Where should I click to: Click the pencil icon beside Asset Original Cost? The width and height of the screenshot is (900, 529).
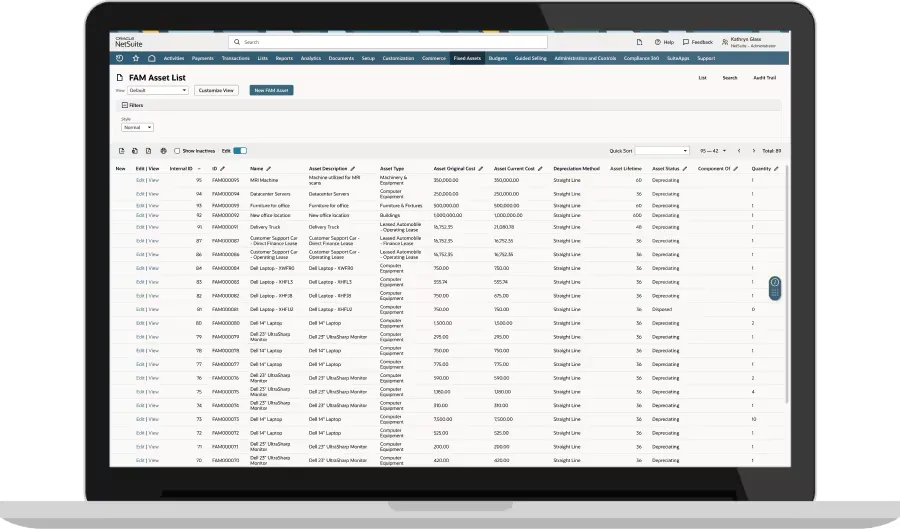[x=481, y=169]
